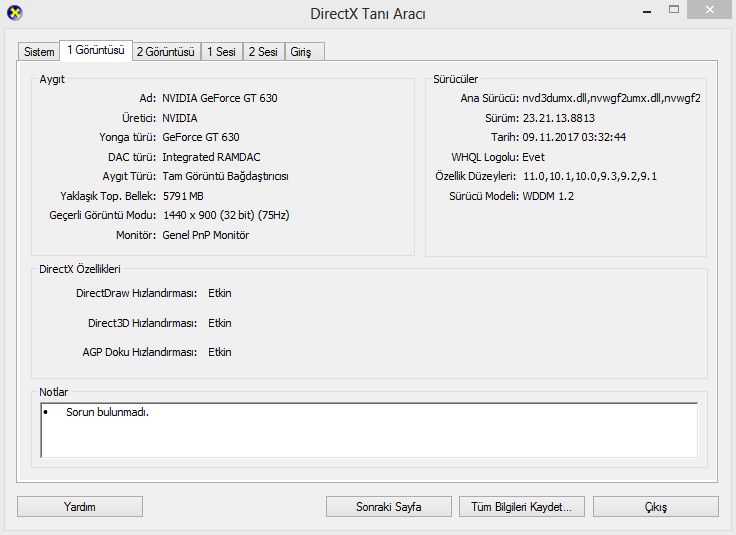Click 'Etkin' beside DirectDraw Hızlandırması

tap(220, 293)
